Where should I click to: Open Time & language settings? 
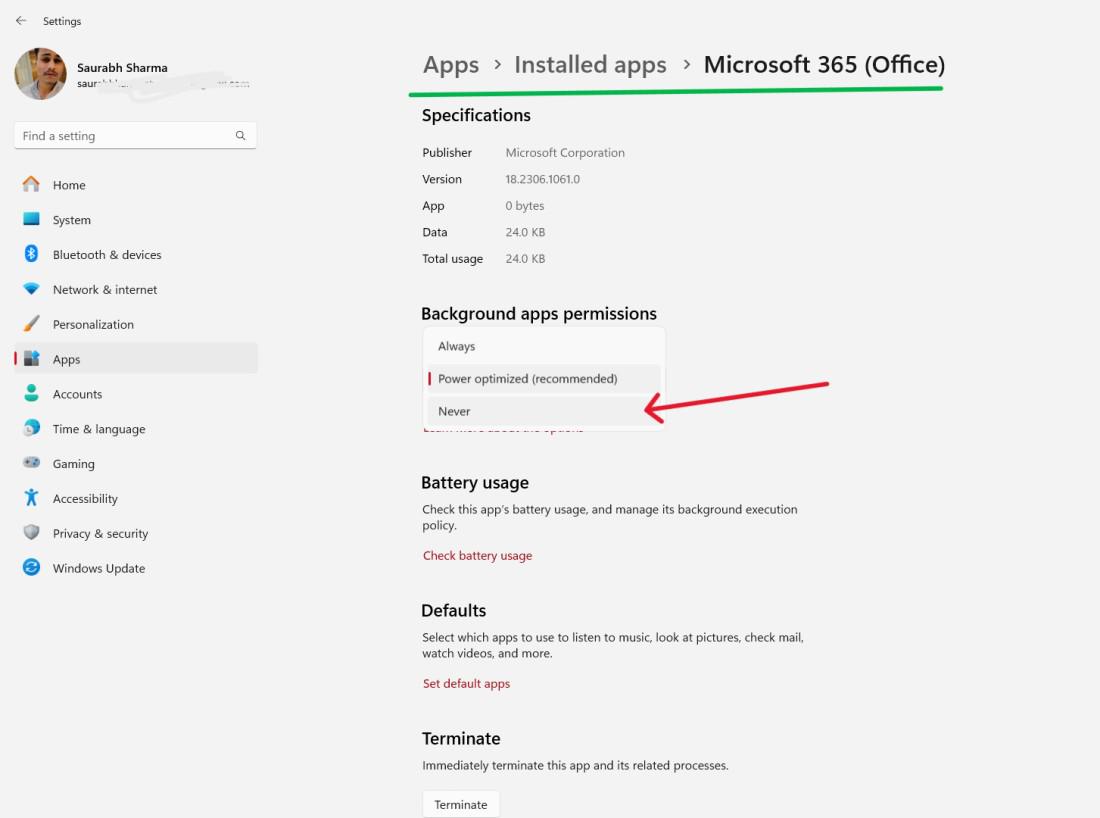click(99, 429)
